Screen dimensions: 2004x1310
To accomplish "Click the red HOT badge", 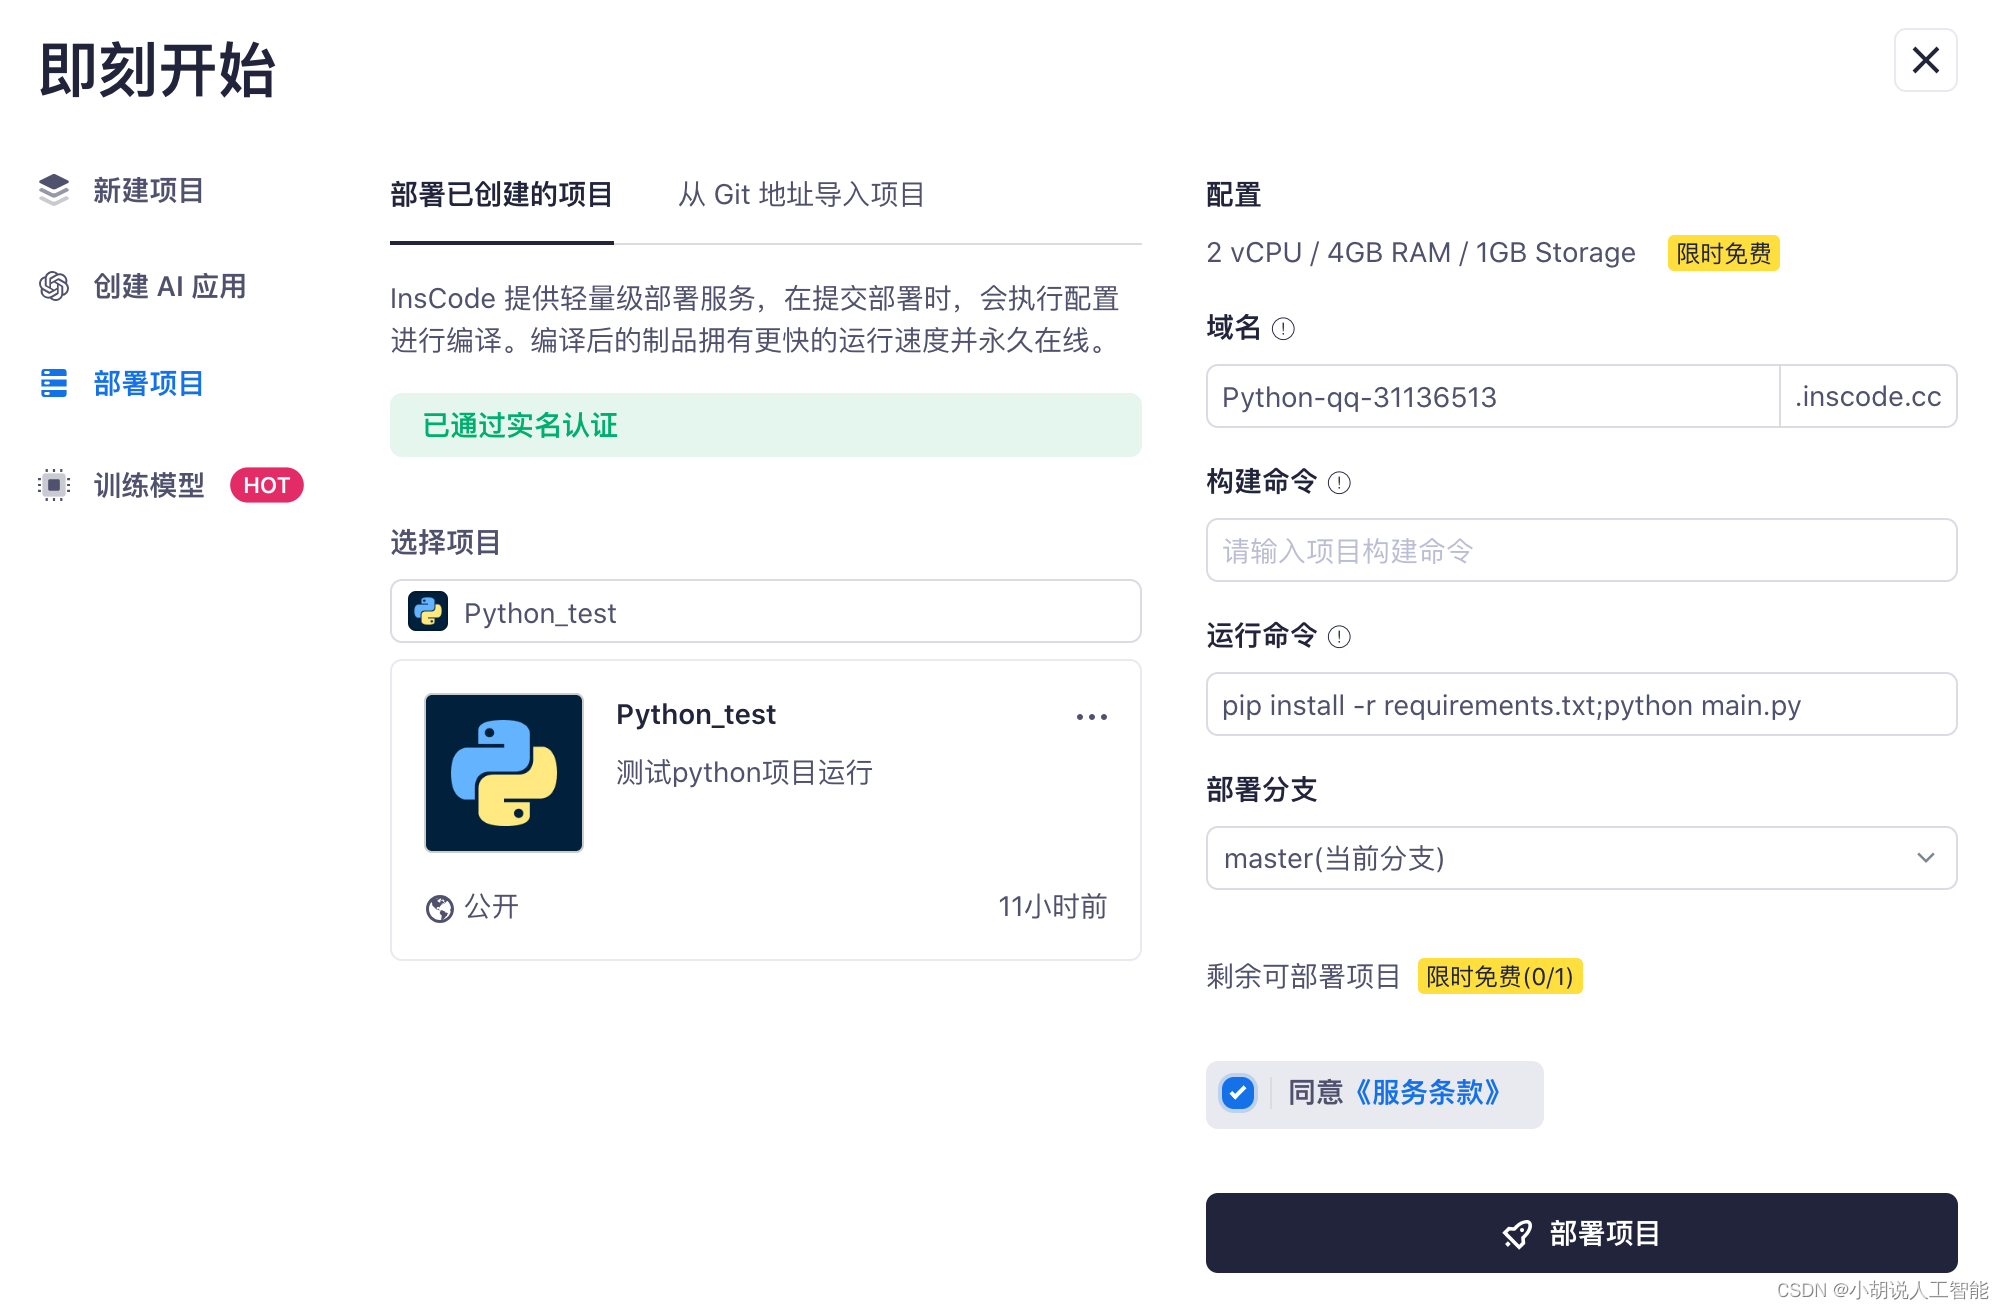I will click(266, 485).
